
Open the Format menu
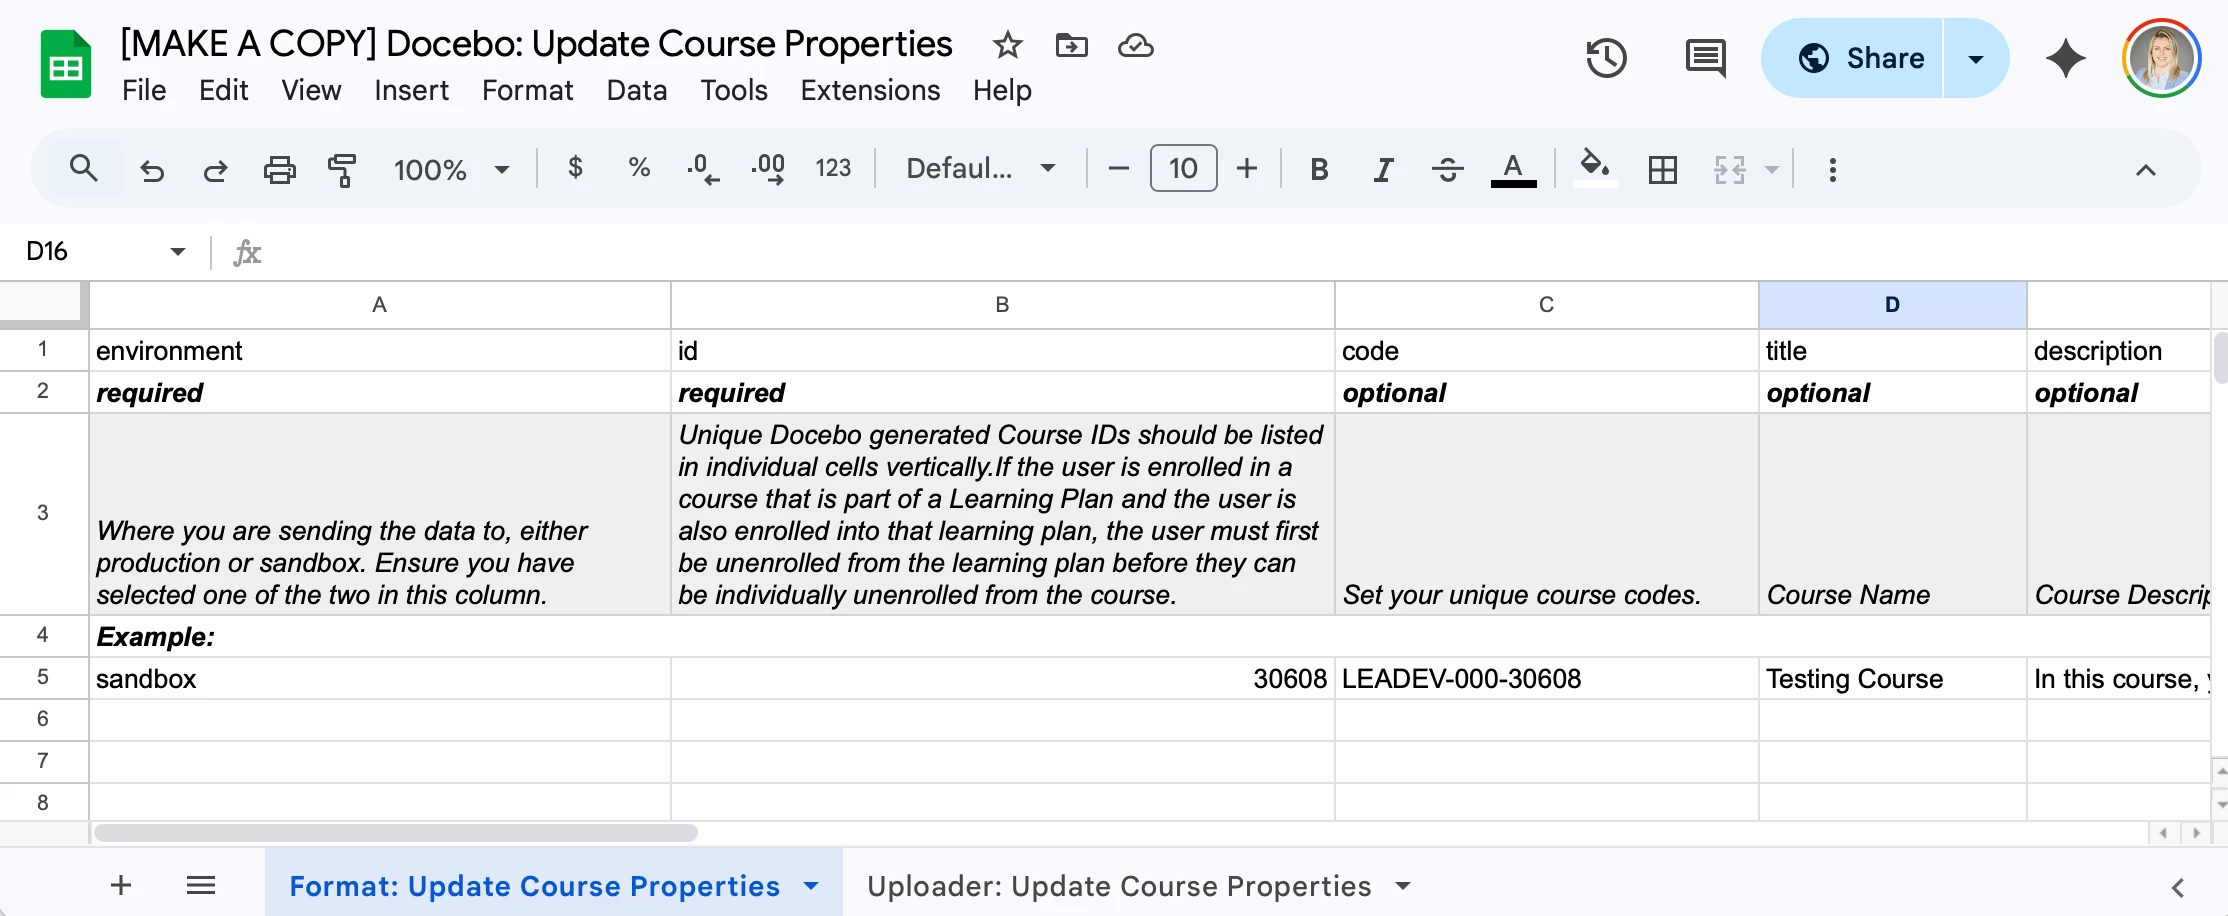[x=527, y=90]
